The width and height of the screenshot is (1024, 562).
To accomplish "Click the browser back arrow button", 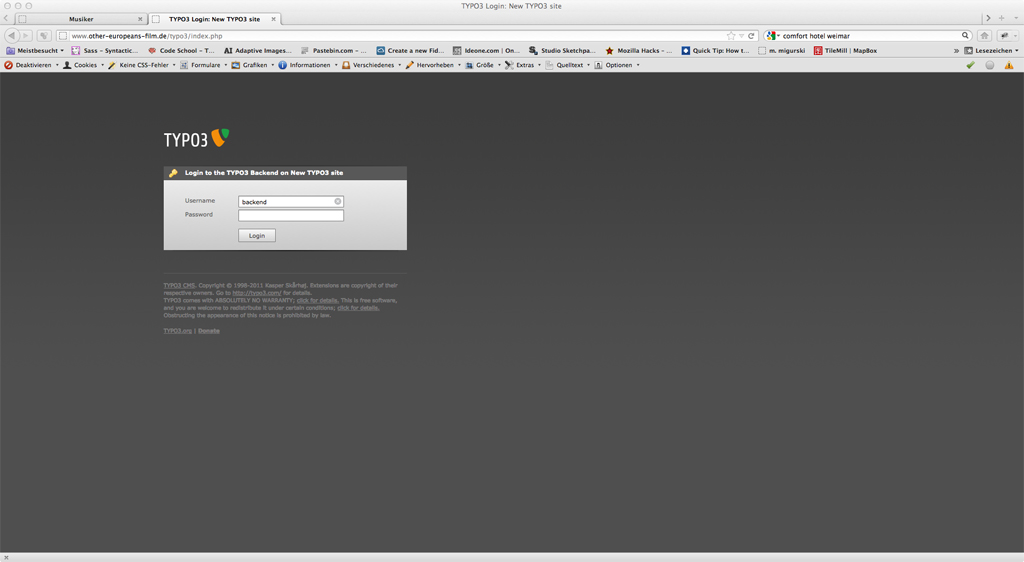I will tap(12, 35).
